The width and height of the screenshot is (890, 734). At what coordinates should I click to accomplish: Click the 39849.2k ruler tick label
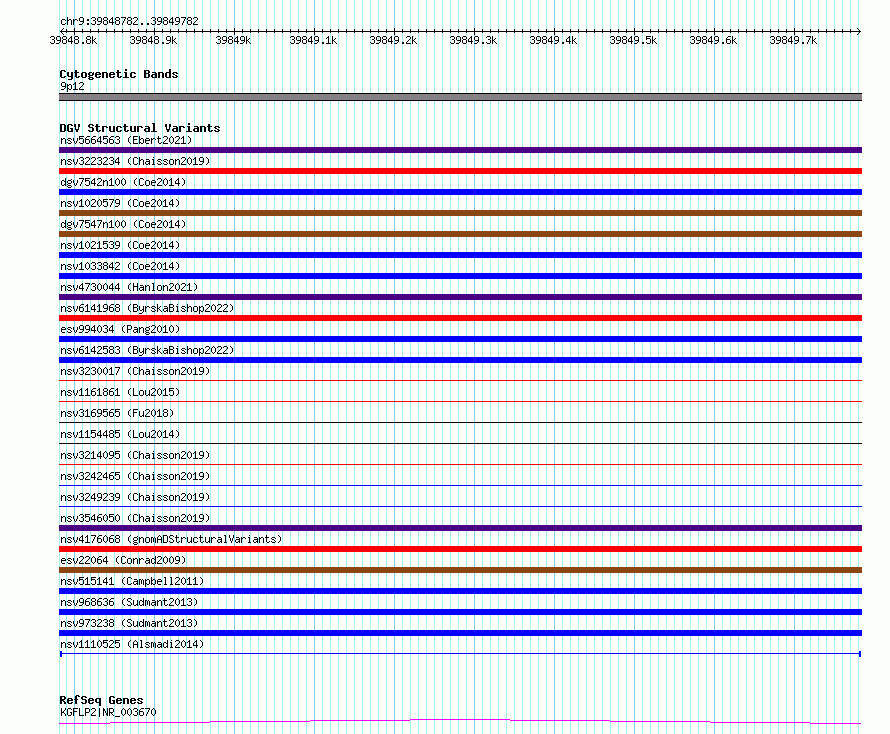[393, 40]
